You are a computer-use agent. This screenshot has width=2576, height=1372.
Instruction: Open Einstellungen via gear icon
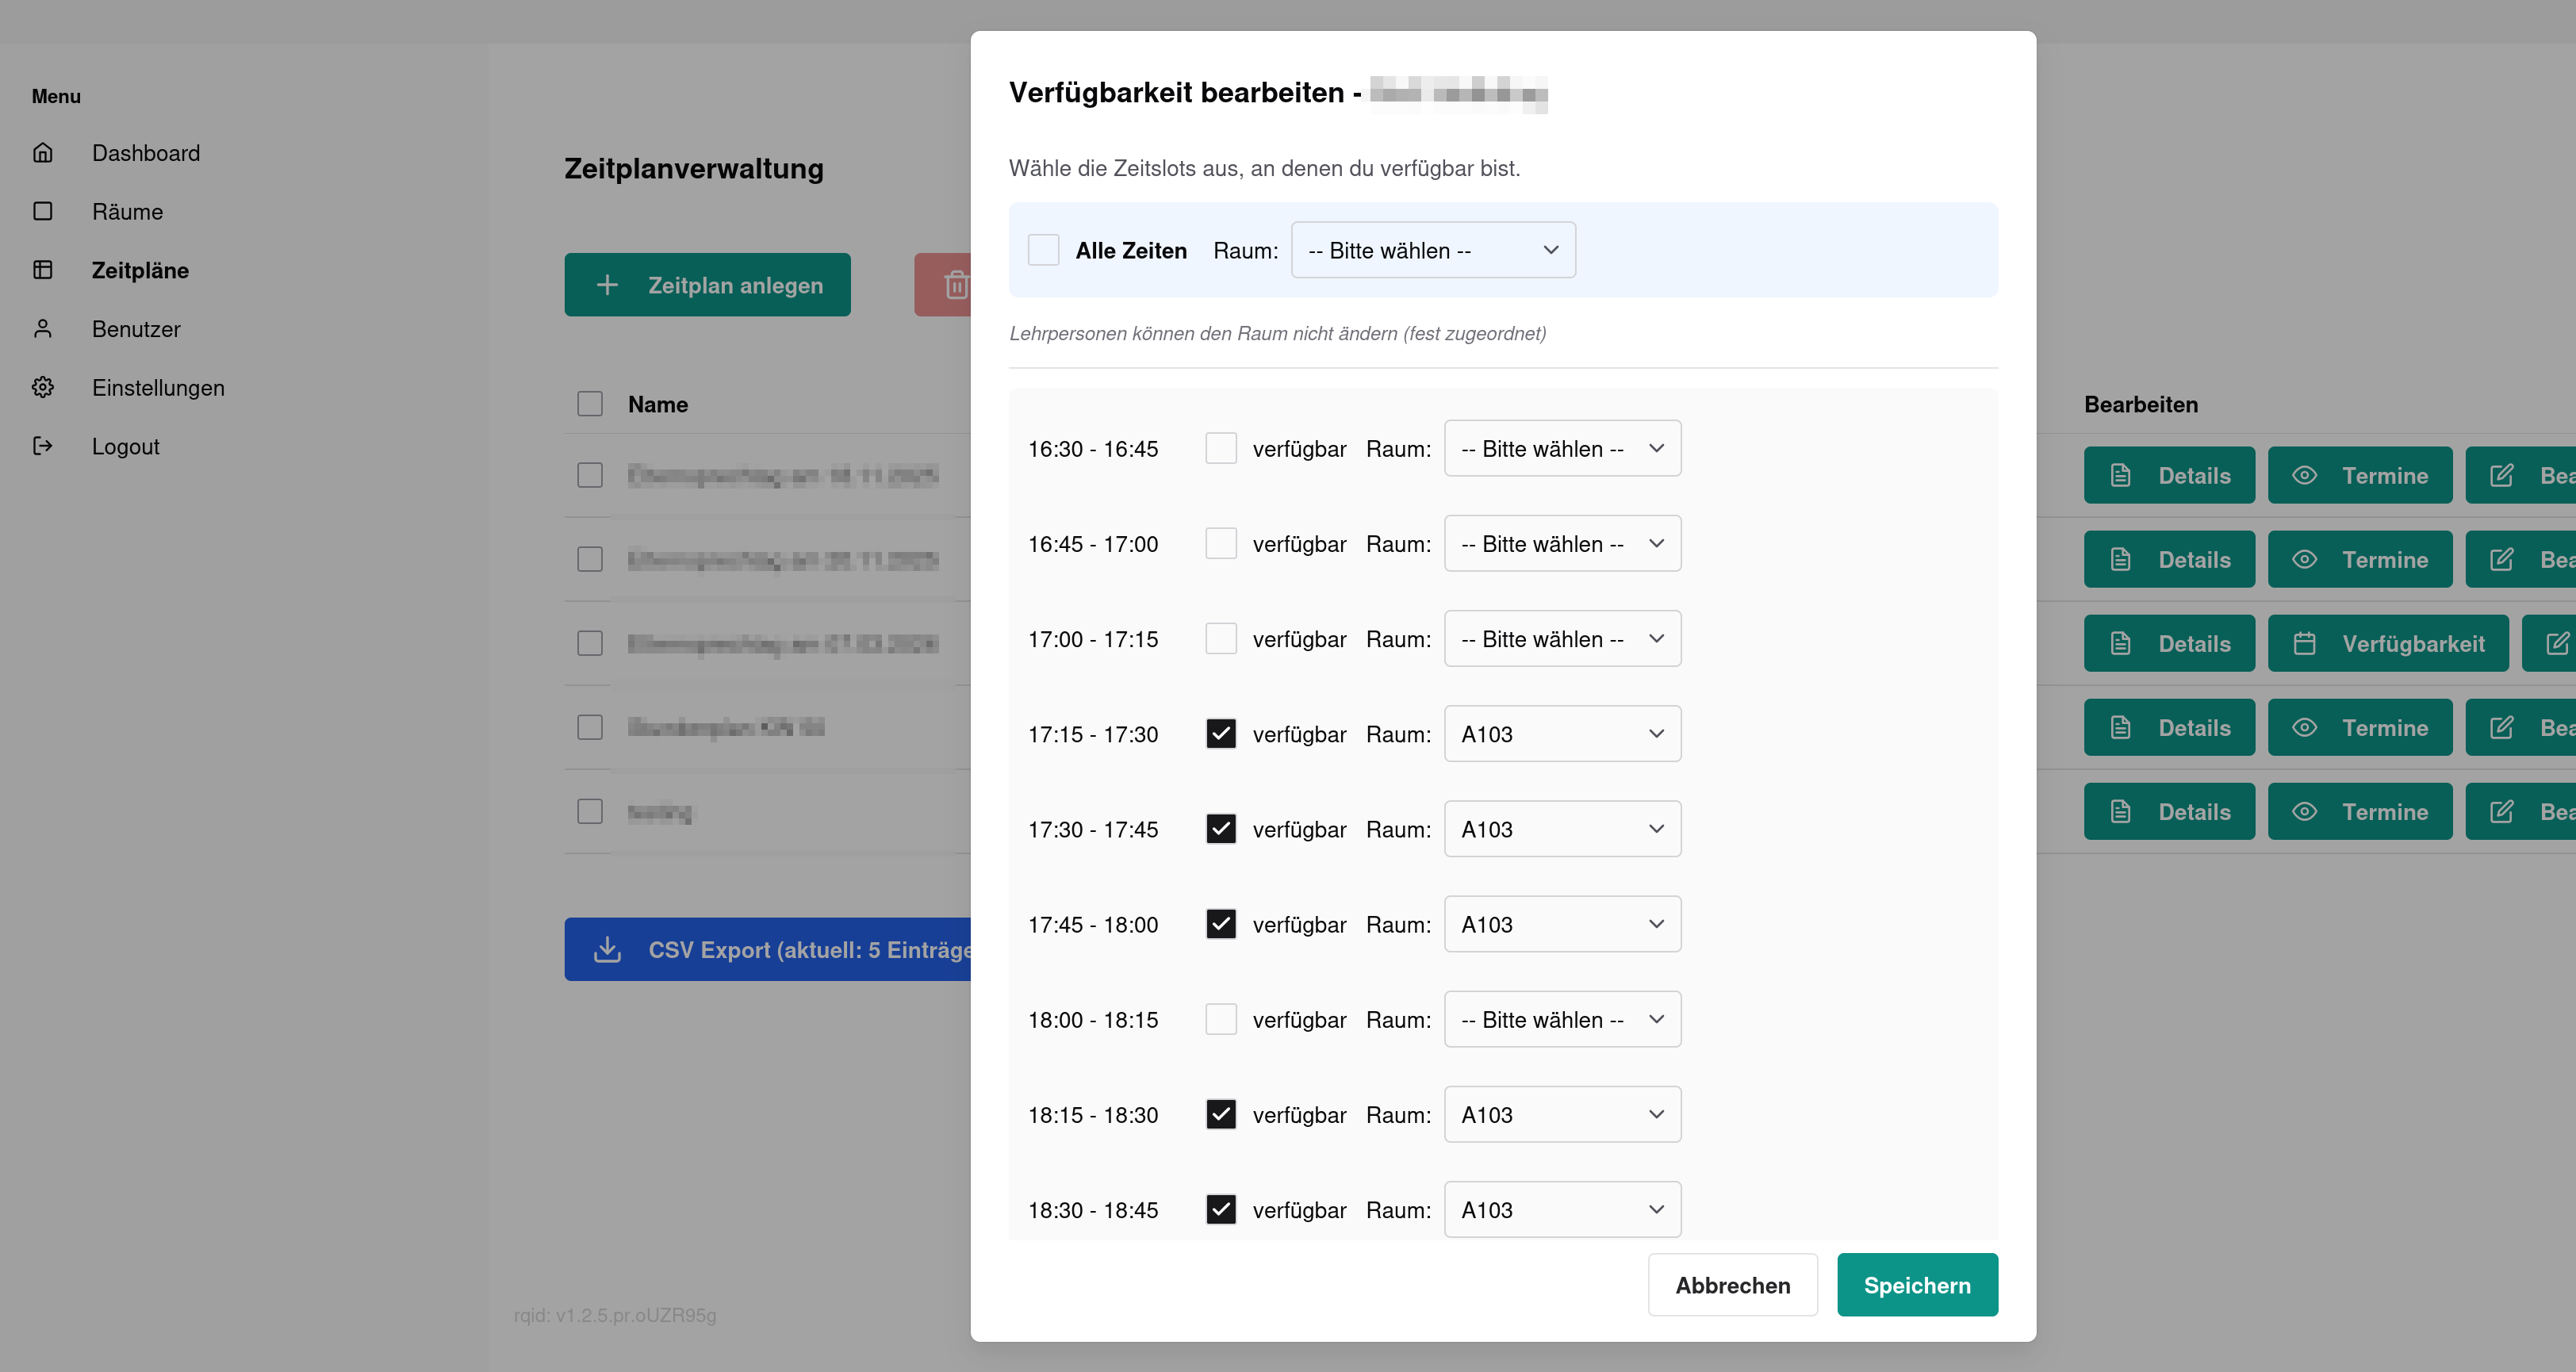(x=43, y=387)
